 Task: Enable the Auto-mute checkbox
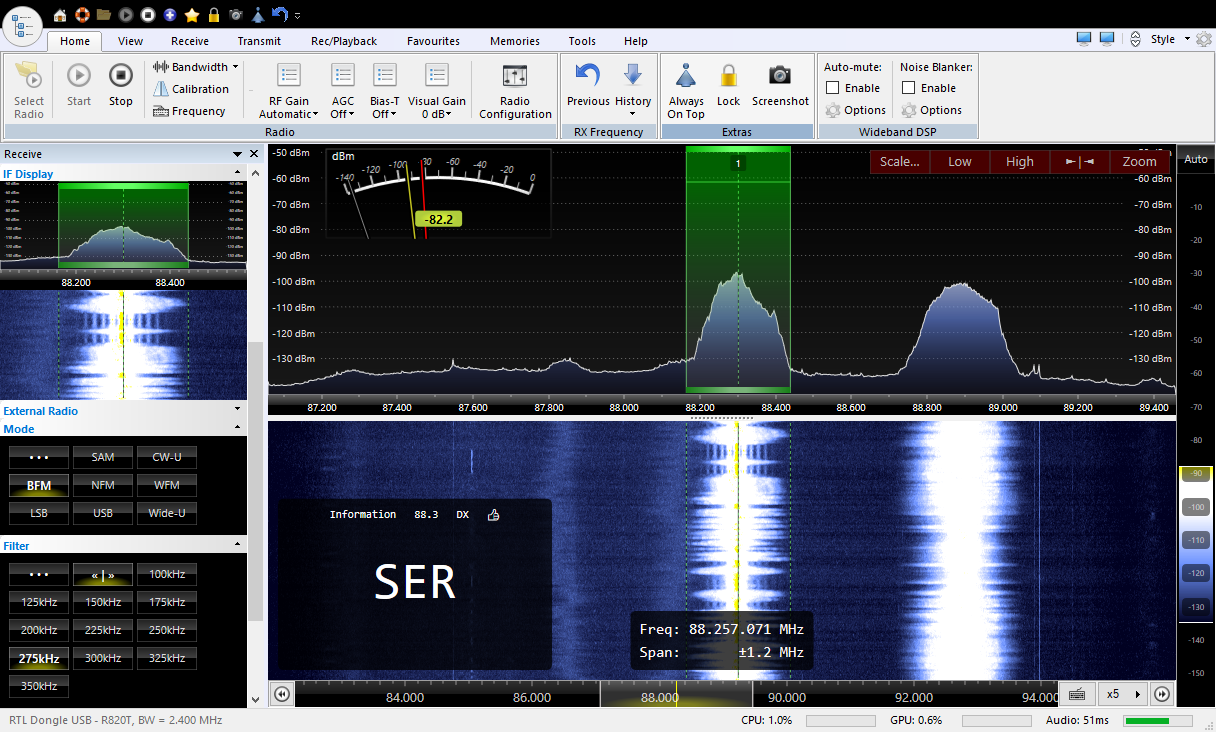[x=832, y=88]
